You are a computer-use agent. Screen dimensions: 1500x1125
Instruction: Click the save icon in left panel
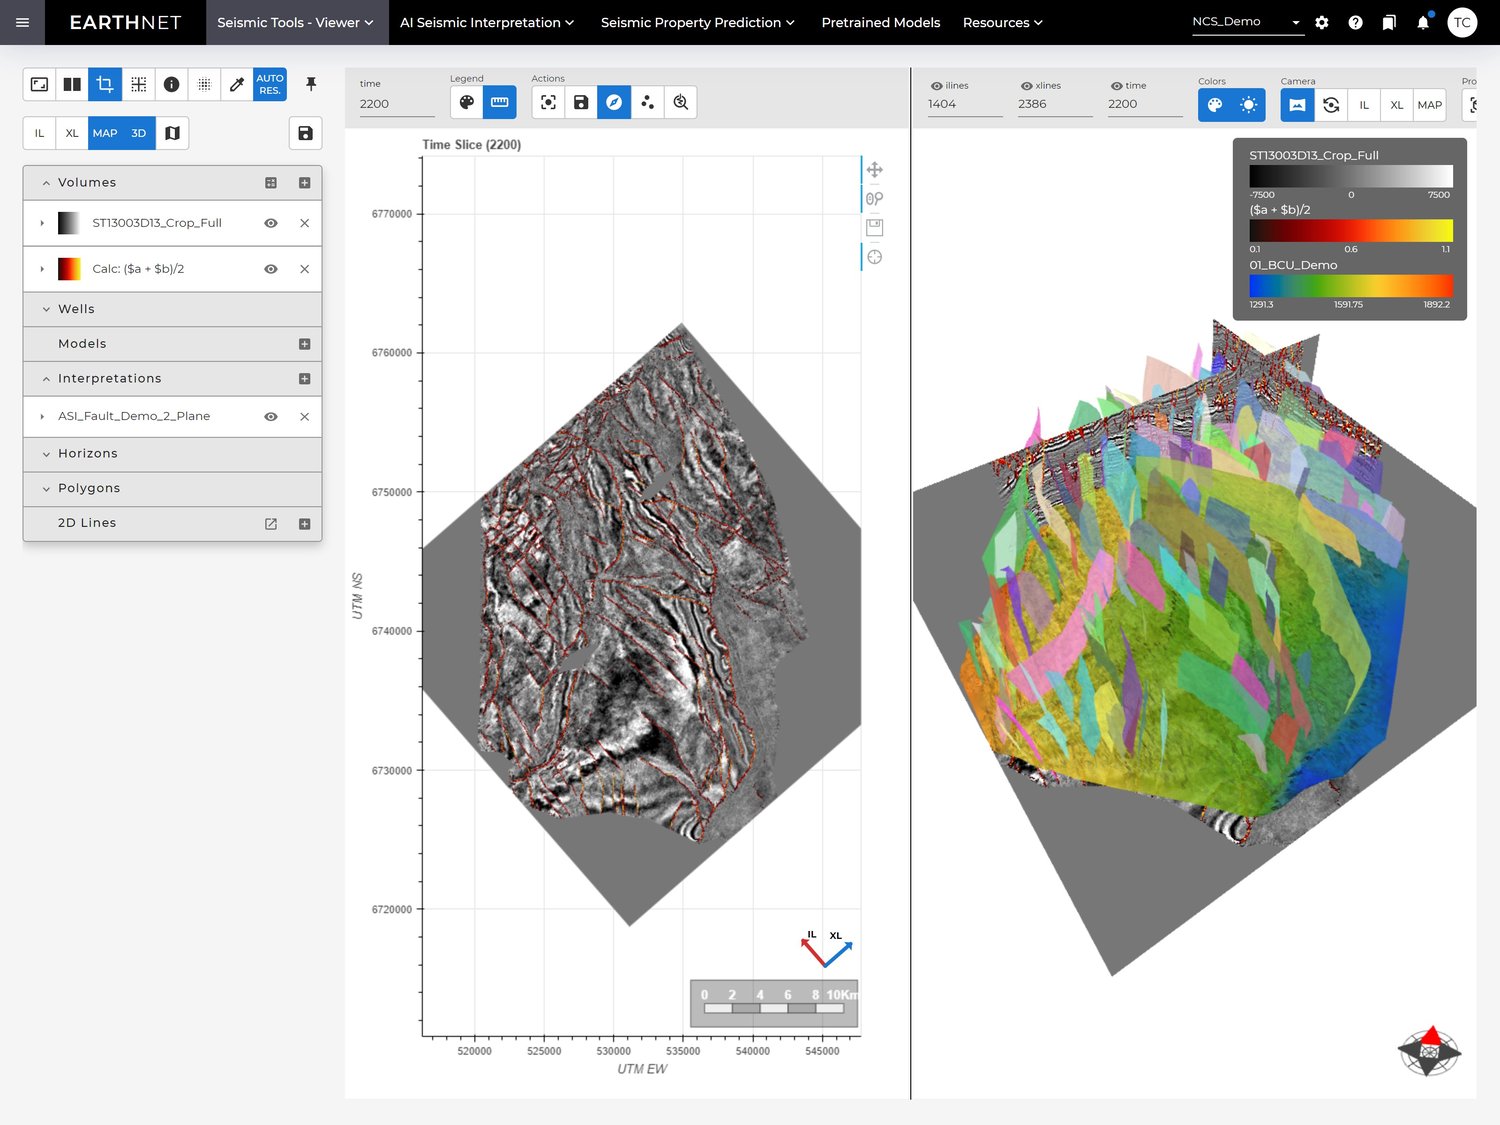pos(305,133)
